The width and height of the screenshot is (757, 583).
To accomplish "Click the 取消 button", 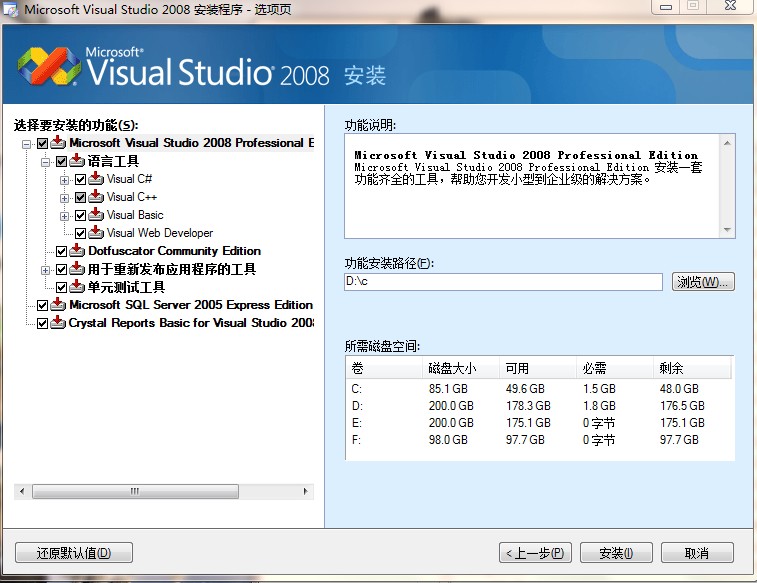I will (697, 553).
